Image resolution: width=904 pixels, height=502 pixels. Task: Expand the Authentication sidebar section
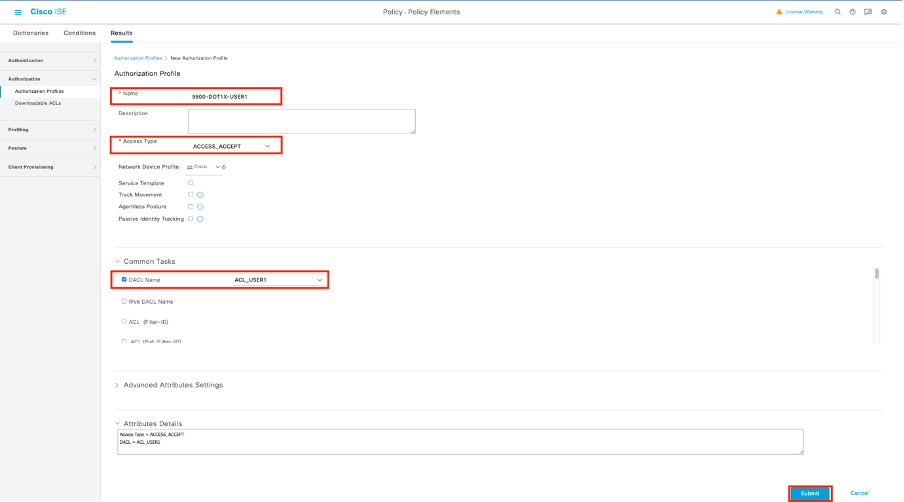pos(50,61)
